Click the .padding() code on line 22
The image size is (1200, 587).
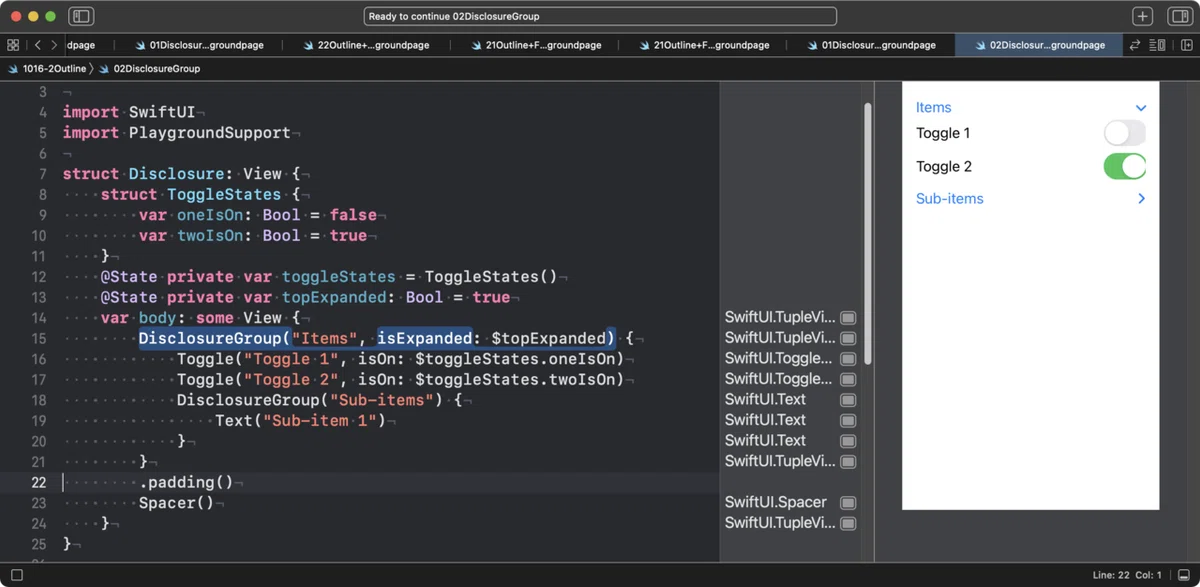click(x=186, y=482)
